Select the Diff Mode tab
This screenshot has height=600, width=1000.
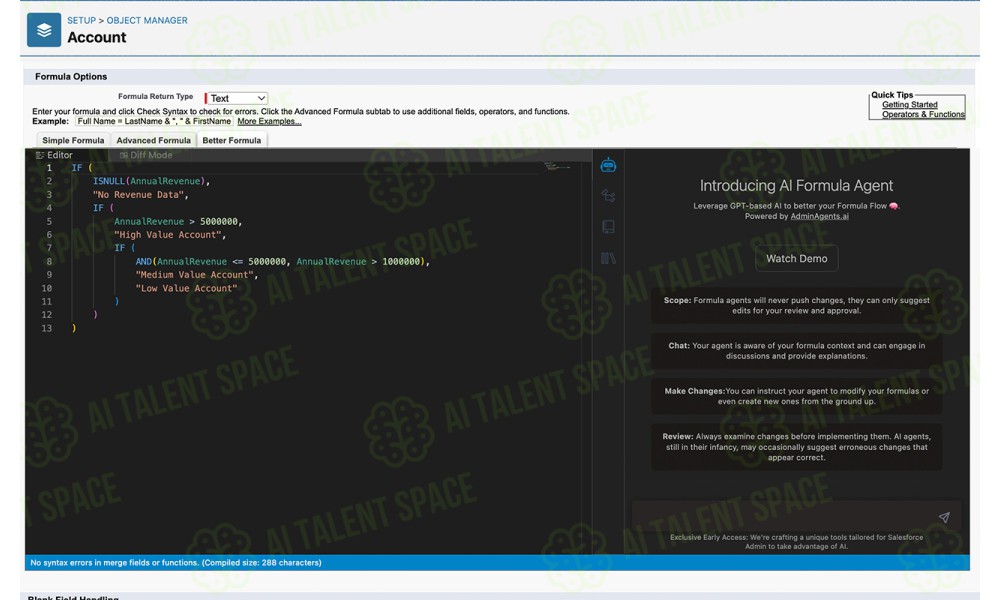146,155
